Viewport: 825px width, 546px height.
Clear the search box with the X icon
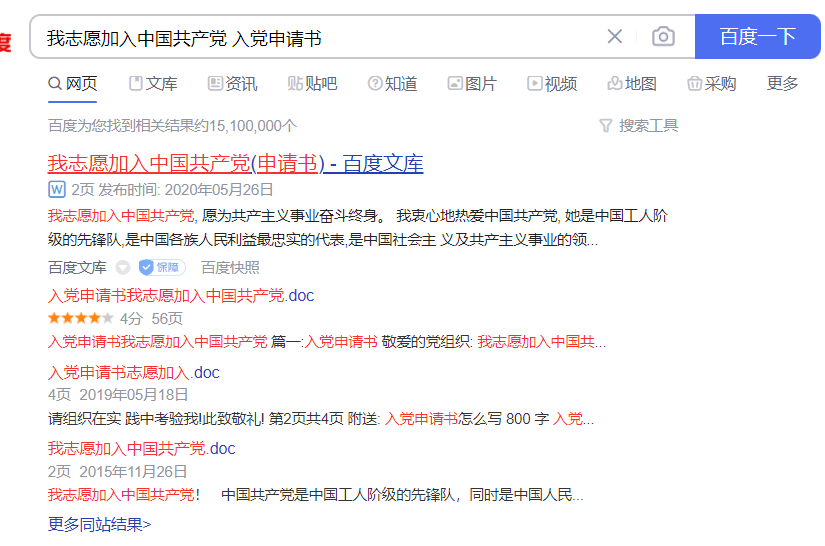[615, 36]
